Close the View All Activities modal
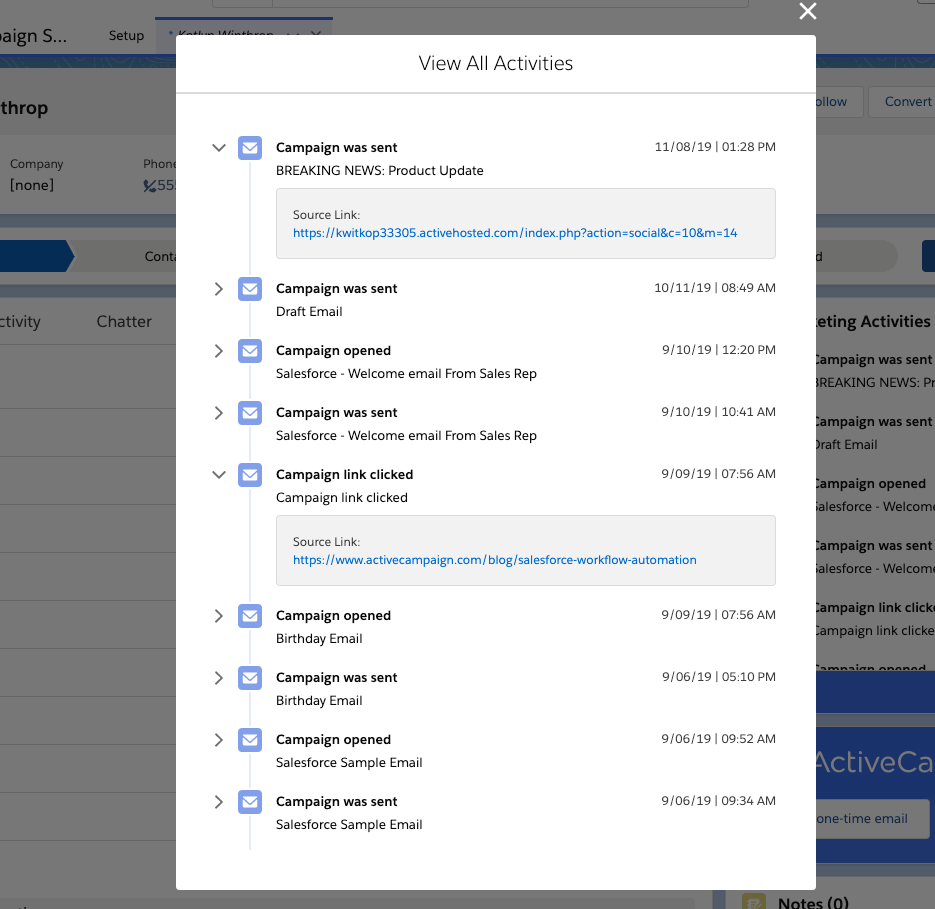The image size is (935, 909). (x=807, y=11)
